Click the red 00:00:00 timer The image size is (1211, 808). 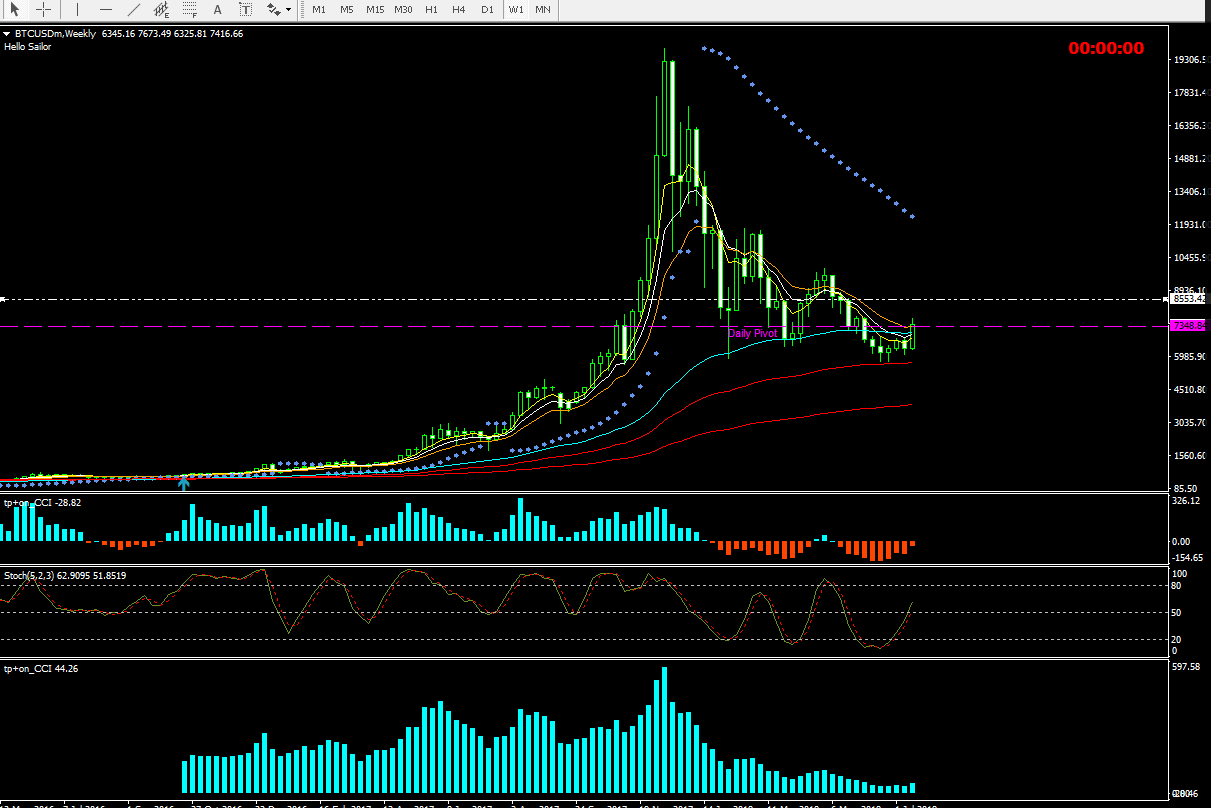[1106, 48]
